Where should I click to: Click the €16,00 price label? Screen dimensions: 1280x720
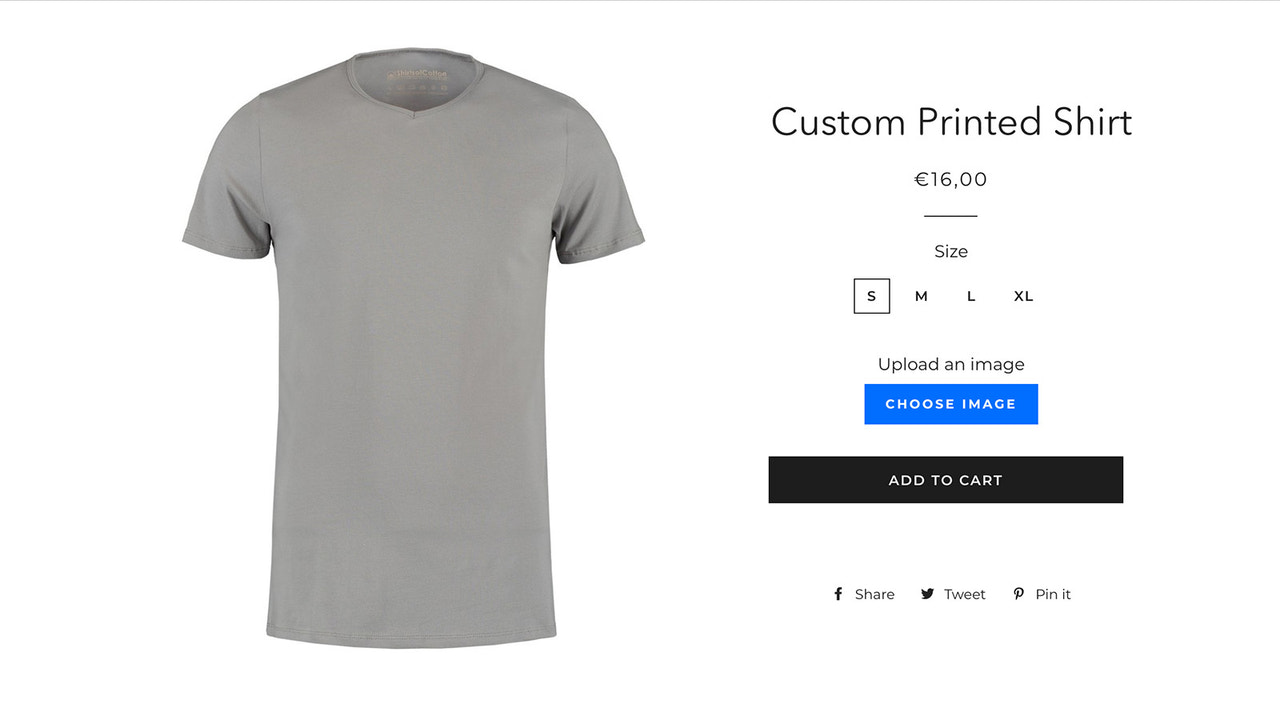(950, 179)
